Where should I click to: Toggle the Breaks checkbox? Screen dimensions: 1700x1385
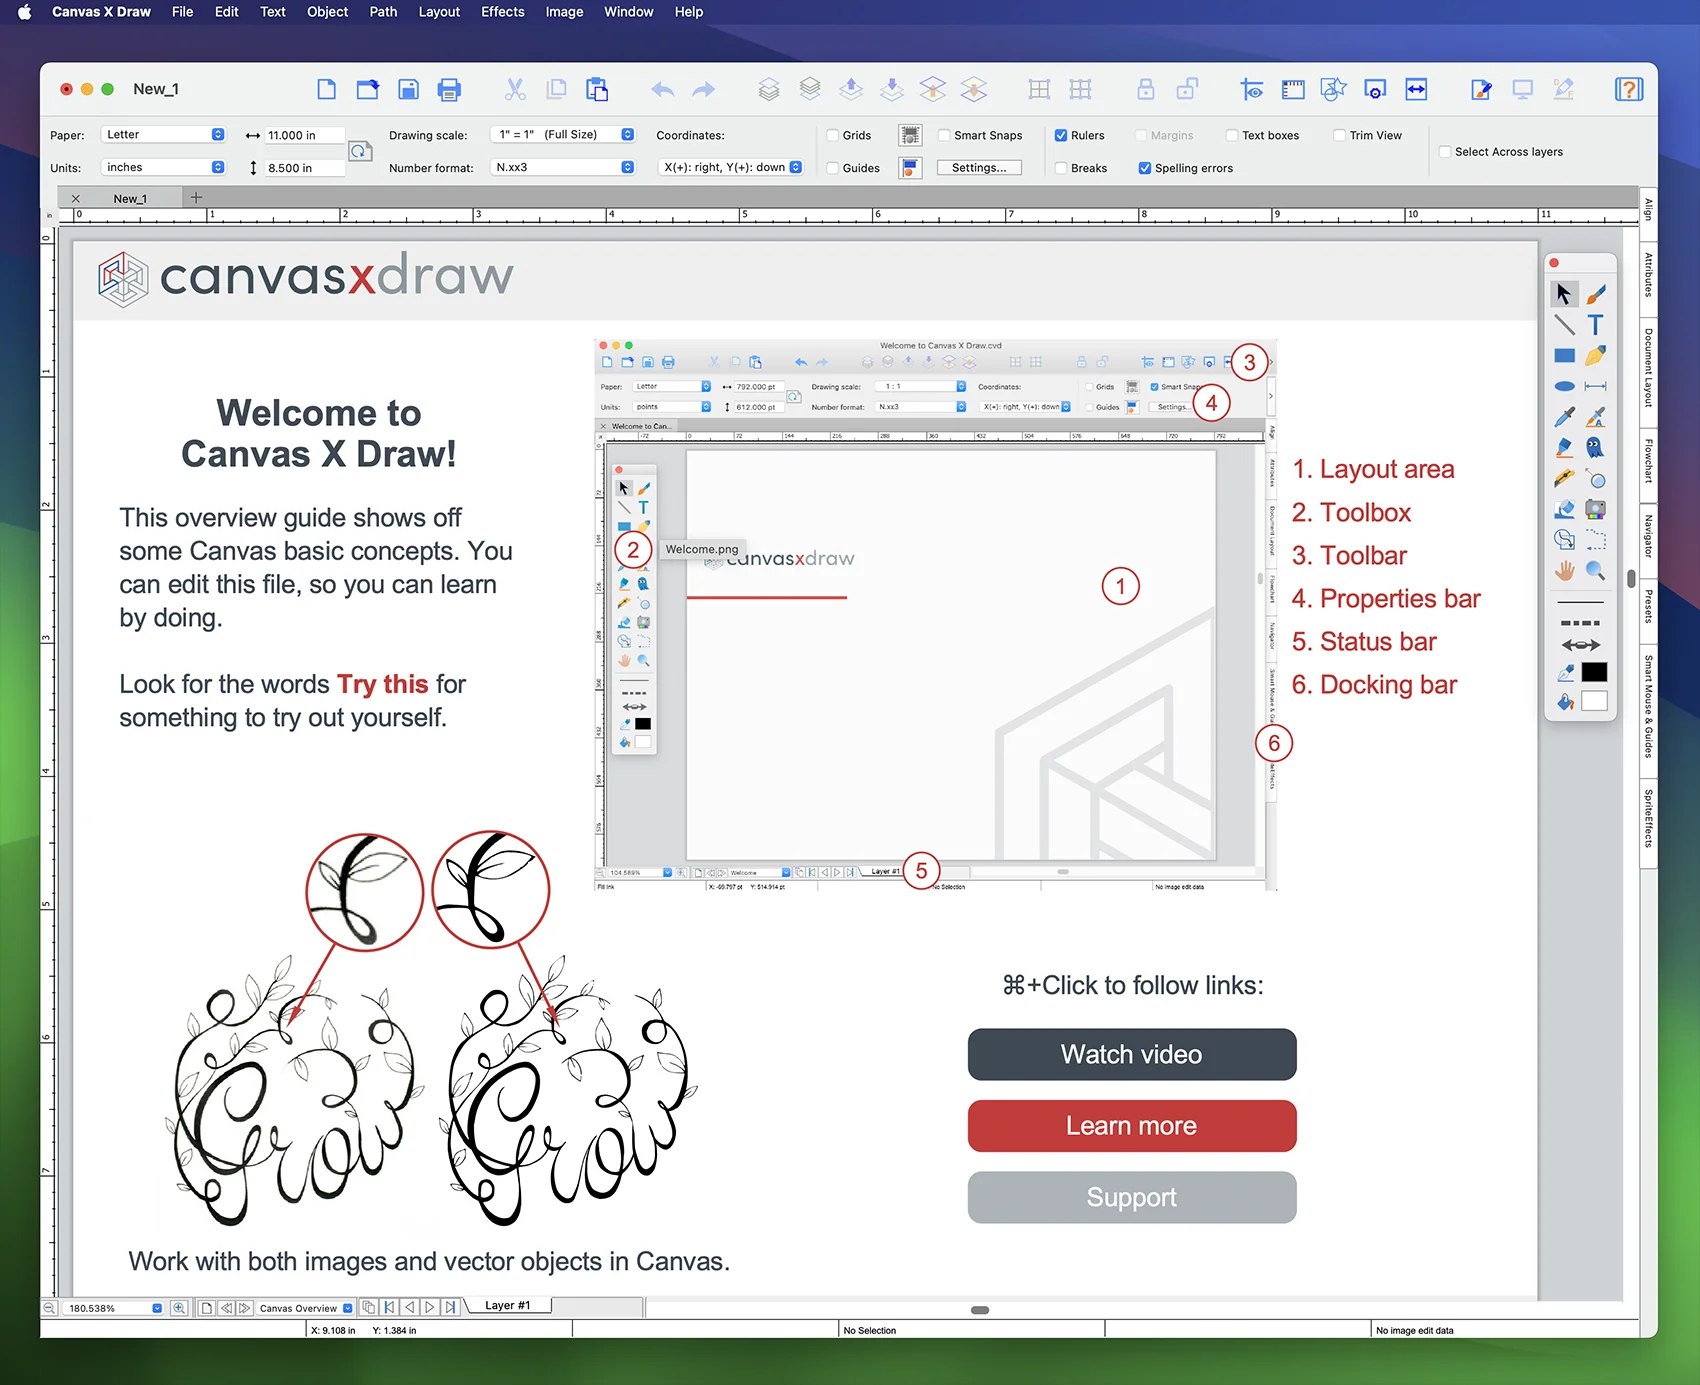[1061, 168]
